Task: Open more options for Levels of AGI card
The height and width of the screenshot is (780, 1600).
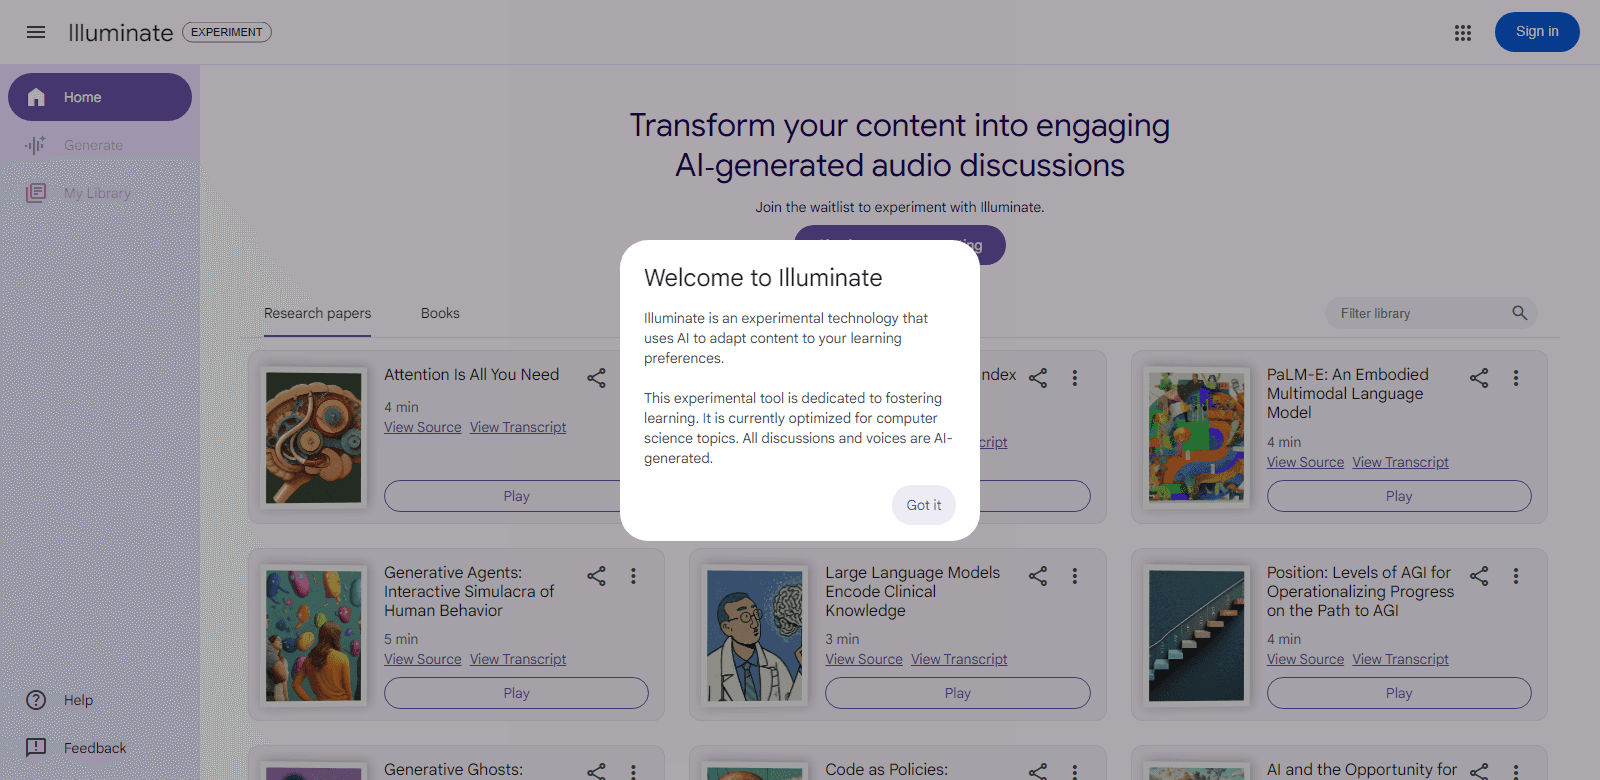Action: [1516, 576]
